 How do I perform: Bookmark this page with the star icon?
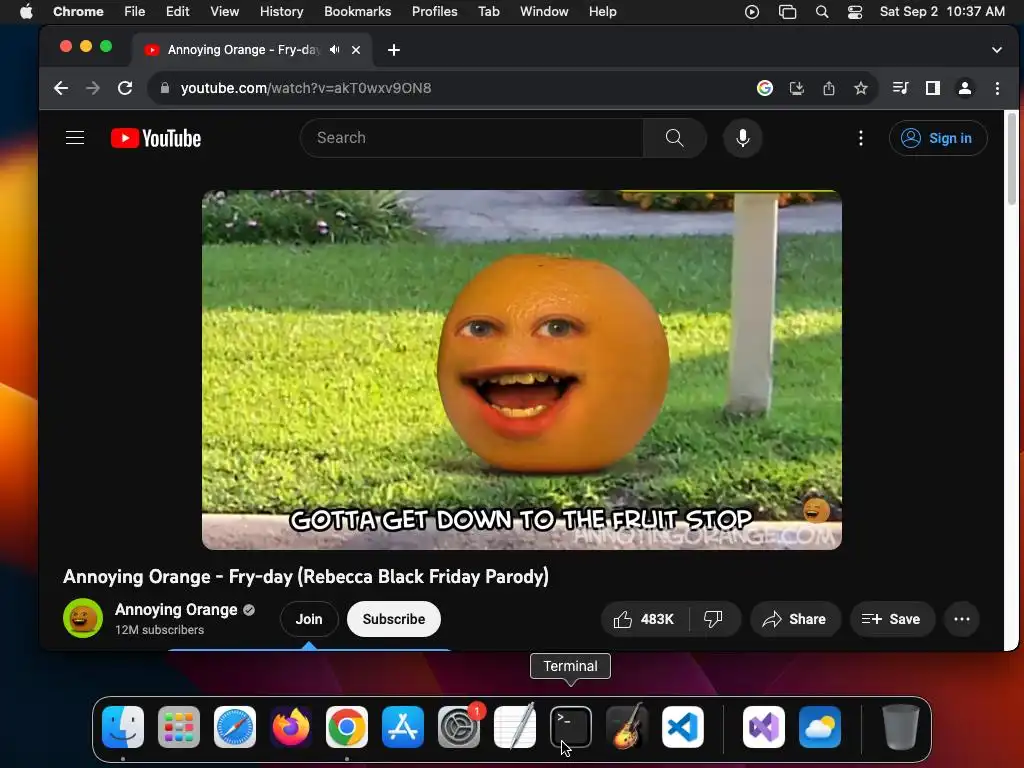[861, 88]
